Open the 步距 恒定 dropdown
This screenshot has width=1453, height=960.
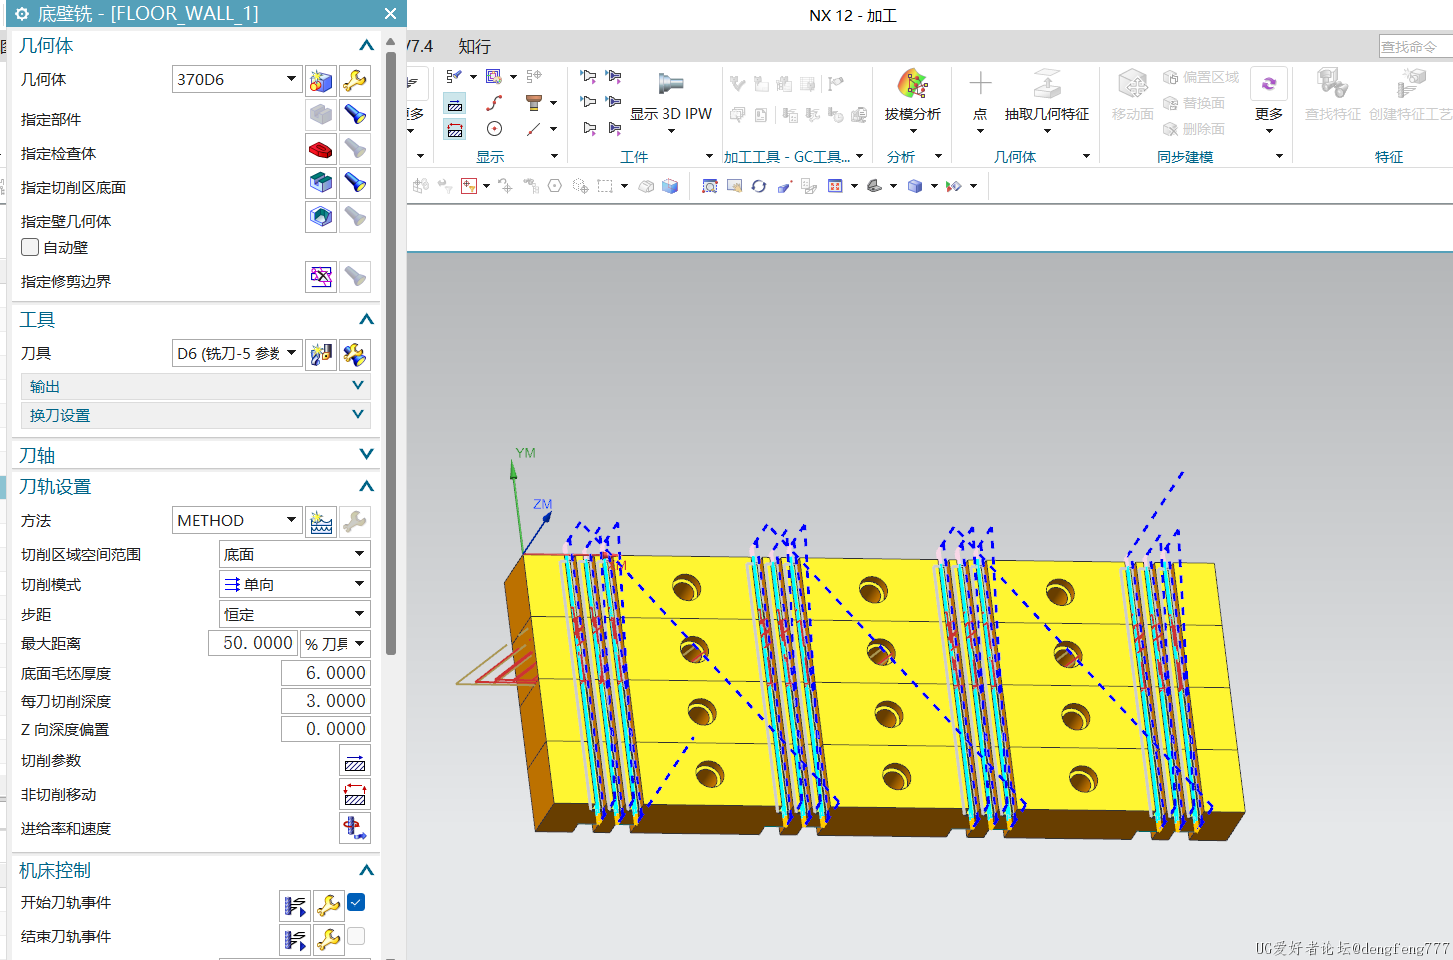295,614
